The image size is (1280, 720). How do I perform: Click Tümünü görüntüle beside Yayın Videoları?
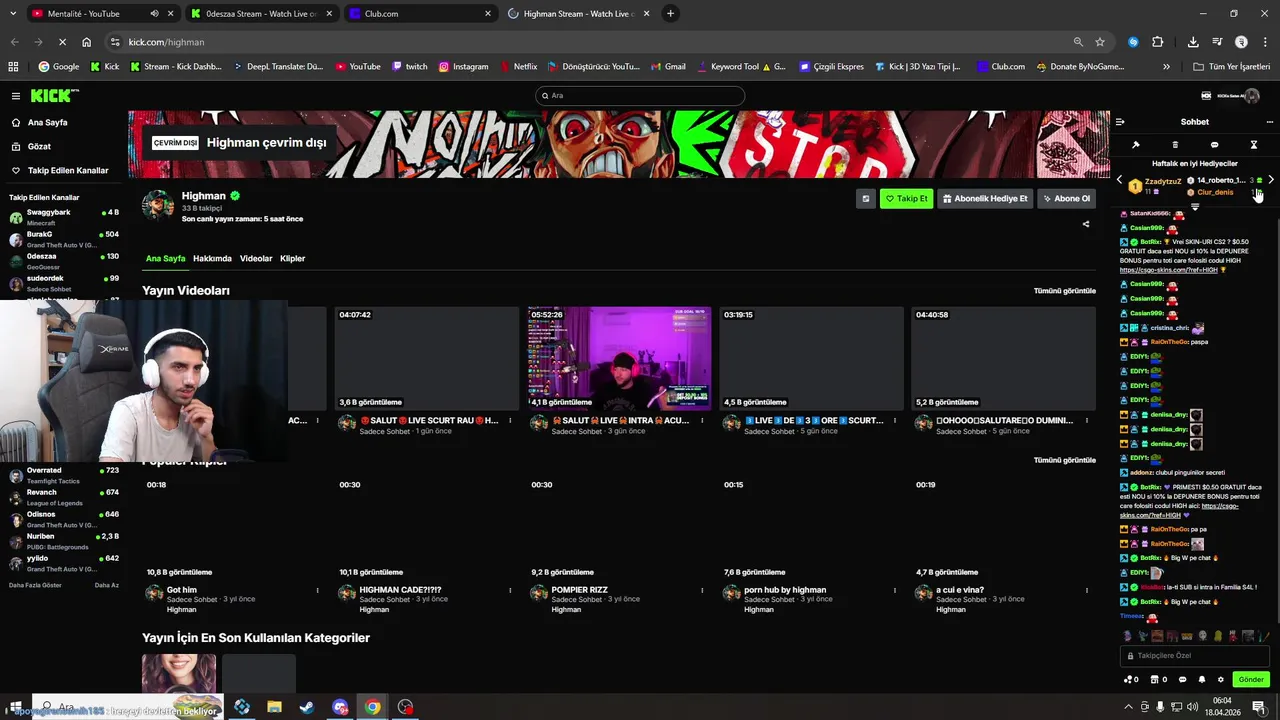click(x=1064, y=291)
